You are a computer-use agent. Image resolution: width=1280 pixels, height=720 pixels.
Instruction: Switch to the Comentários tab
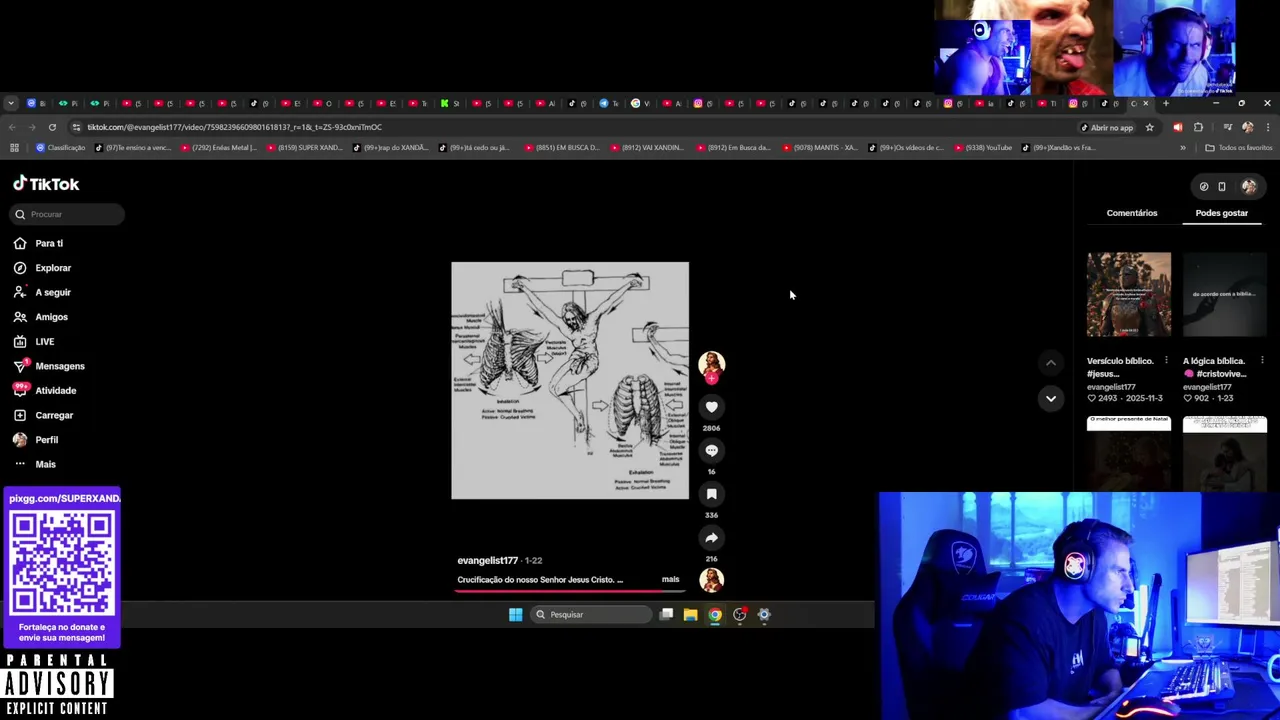[1132, 213]
